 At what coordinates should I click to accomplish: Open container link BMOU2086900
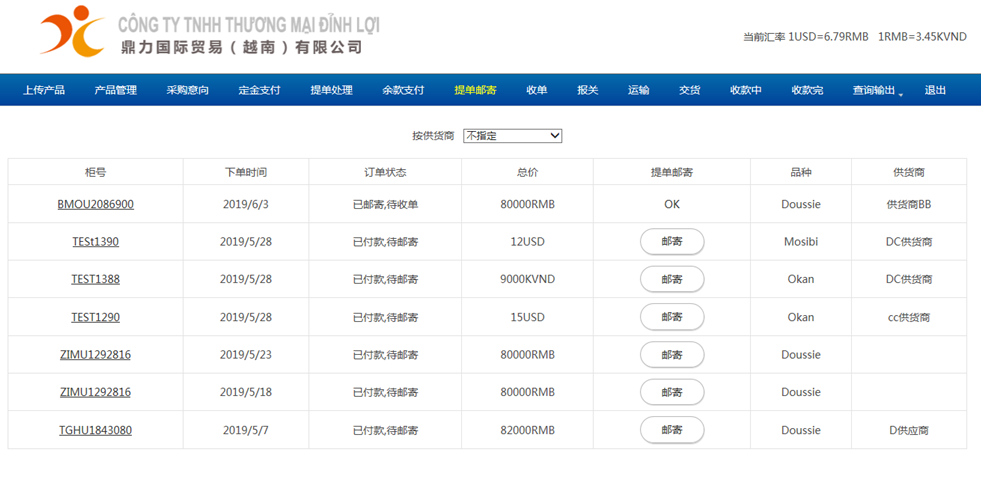click(x=96, y=204)
